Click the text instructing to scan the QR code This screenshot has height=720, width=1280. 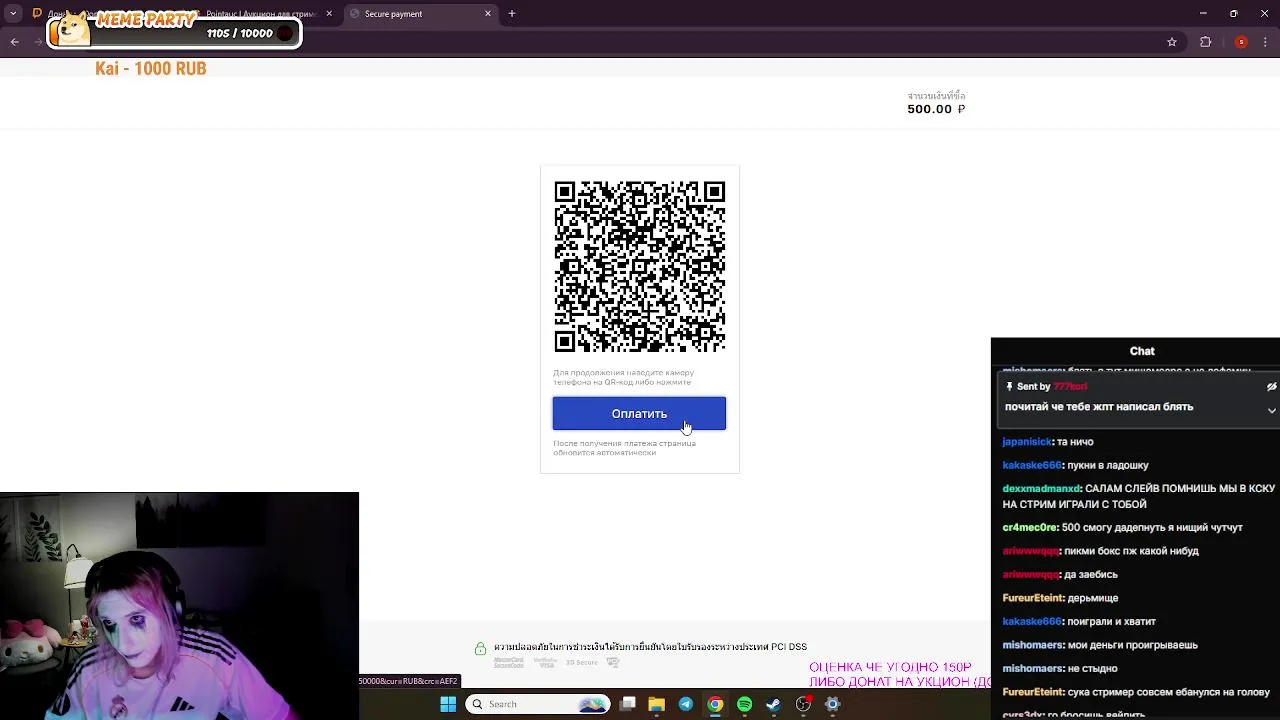click(623, 377)
